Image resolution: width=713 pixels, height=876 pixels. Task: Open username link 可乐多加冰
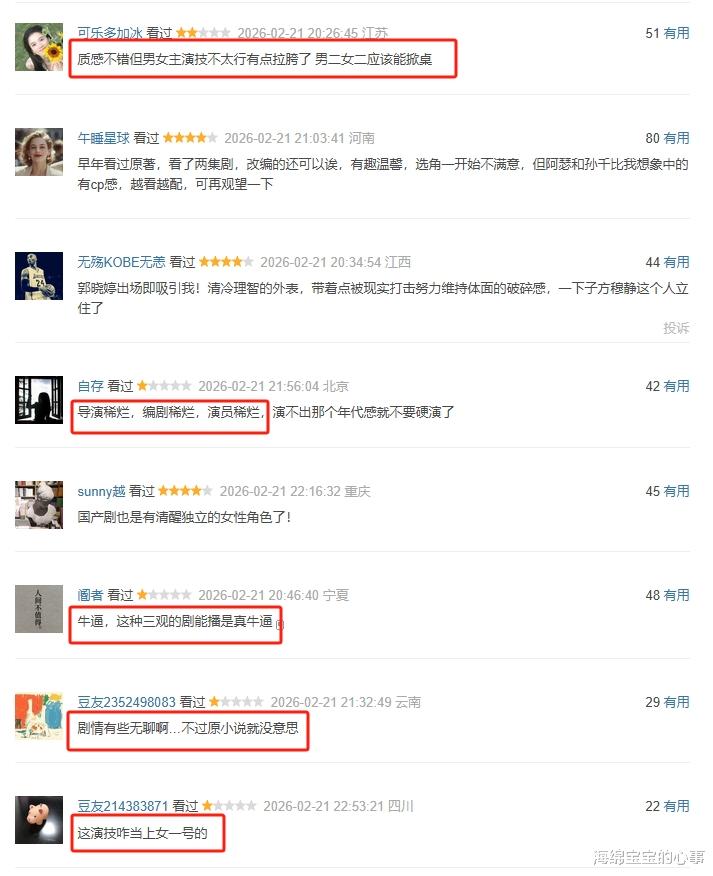click(110, 33)
